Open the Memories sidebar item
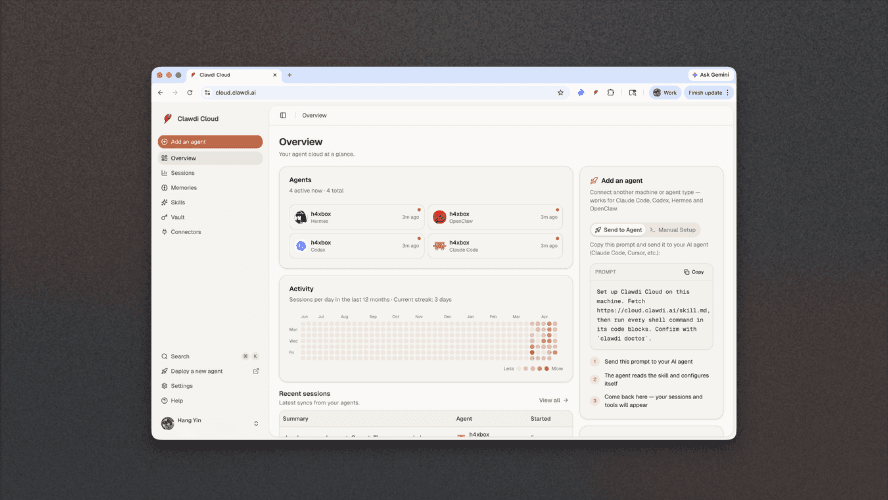This screenshot has width=888, height=500. [x=210, y=187]
